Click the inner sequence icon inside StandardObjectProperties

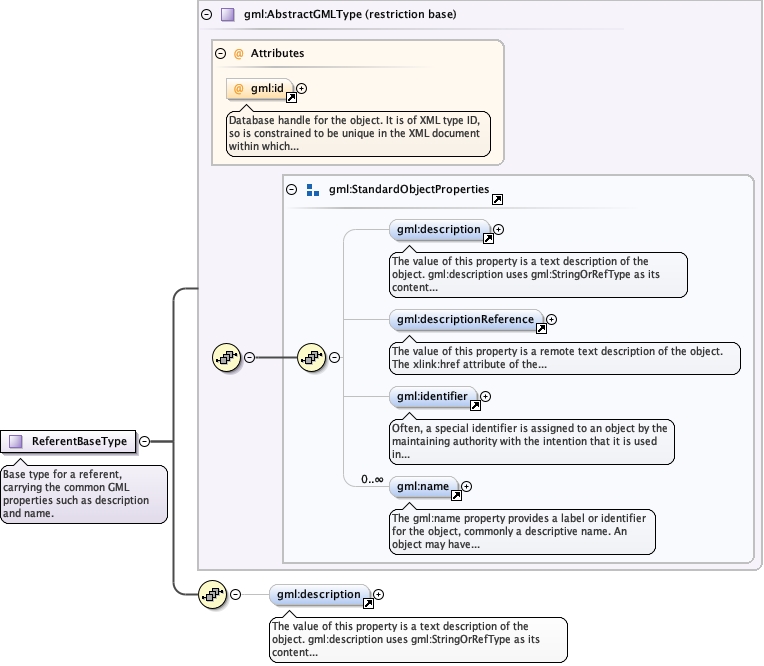[311, 358]
